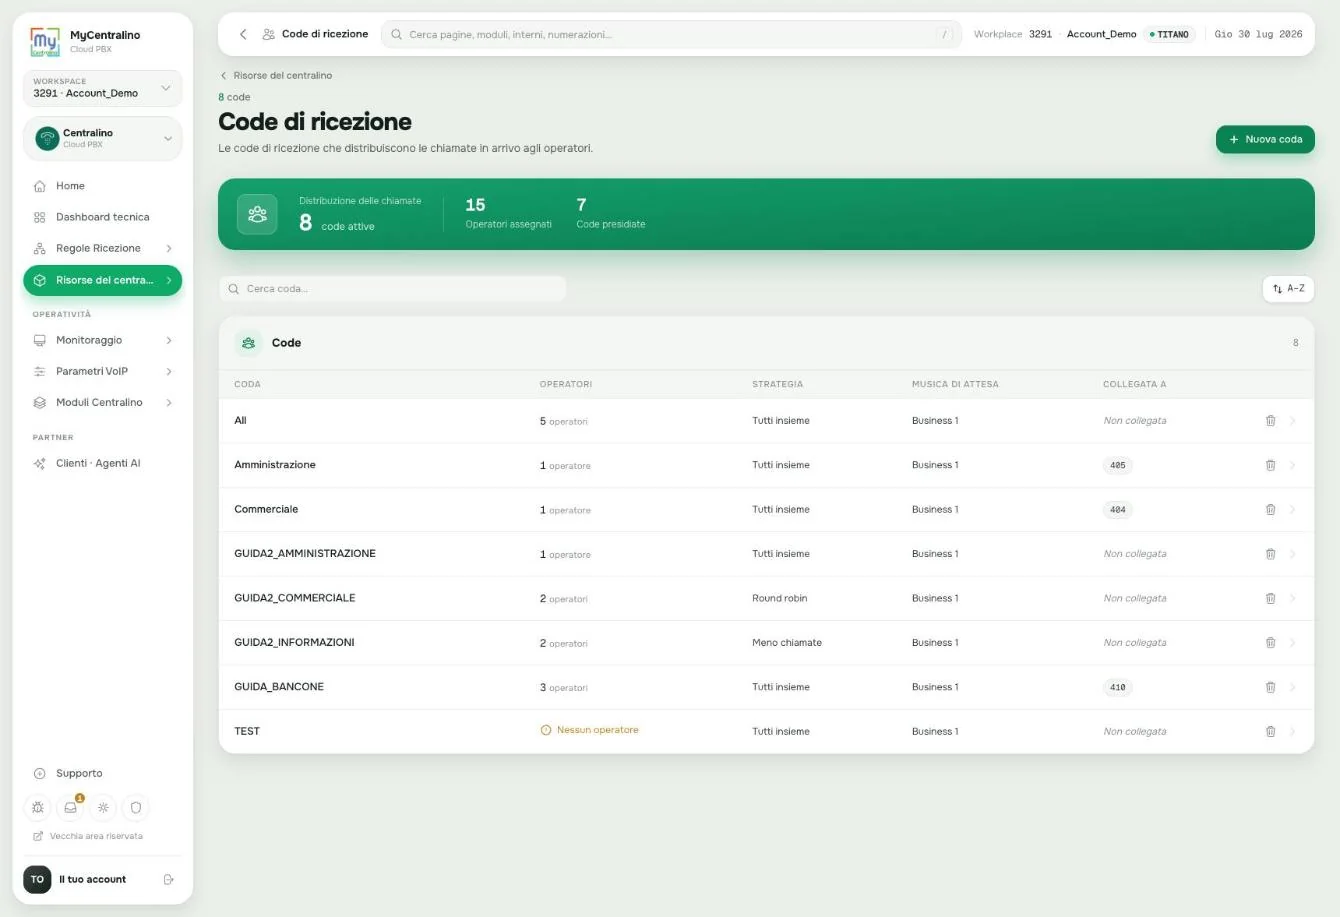Click the back arrow in top bar
The height and width of the screenshot is (917, 1340).
243,34
